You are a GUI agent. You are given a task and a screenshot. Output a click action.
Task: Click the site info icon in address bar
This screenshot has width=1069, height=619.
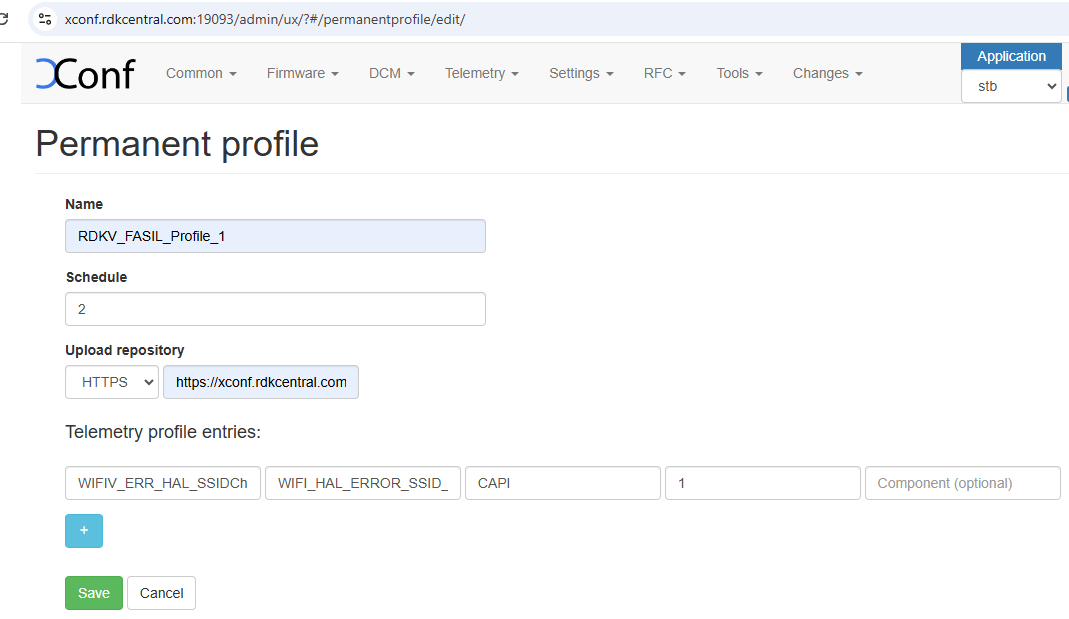click(44, 19)
